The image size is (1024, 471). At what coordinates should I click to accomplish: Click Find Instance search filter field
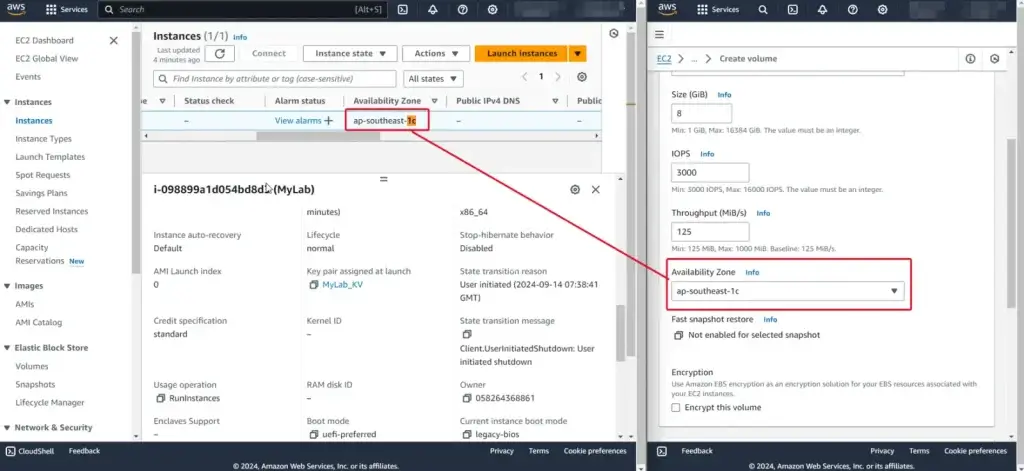point(274,78)
